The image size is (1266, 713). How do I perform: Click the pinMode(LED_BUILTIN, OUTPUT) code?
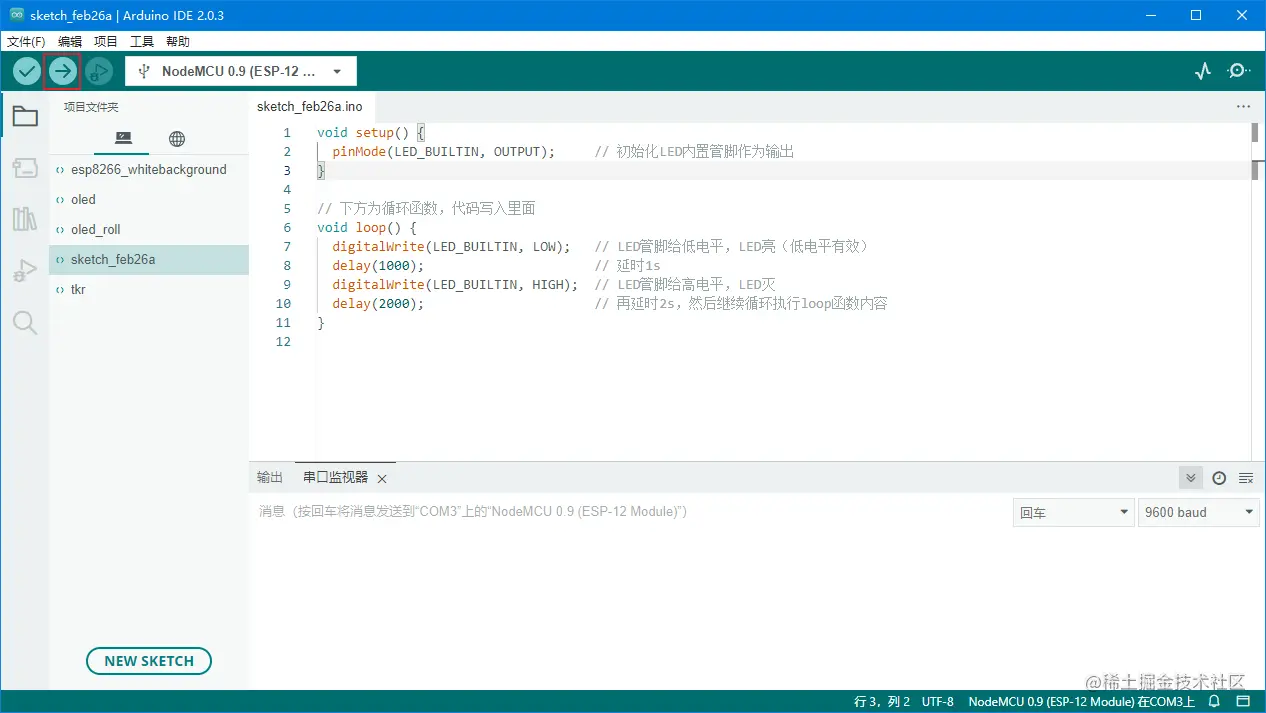click(x=443, y=152)
